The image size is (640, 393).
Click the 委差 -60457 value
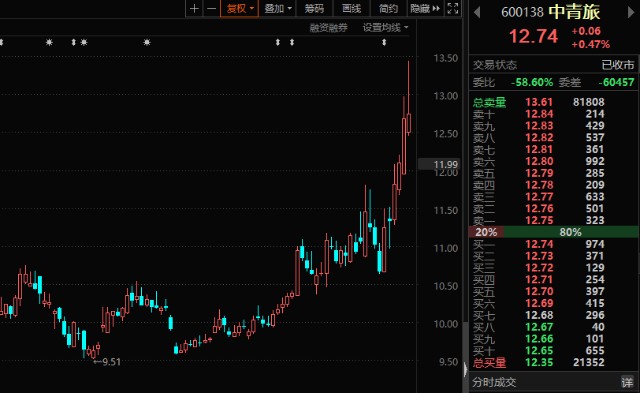pyautogui.click(x=616, y=82)
